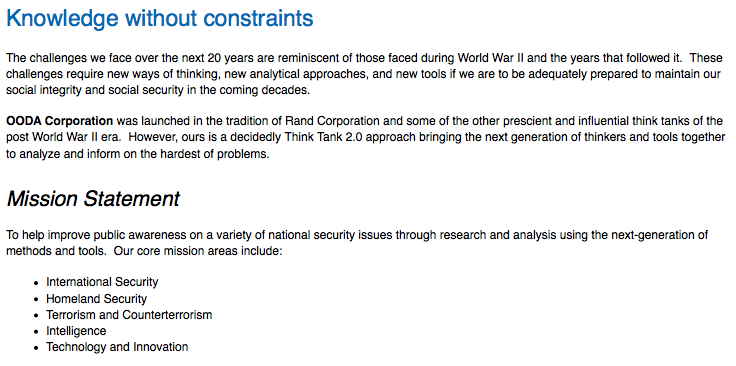The image size is (736, 366).
Task: Select 'Technology and Innovation' list item
Action: [x=117, y=347]
